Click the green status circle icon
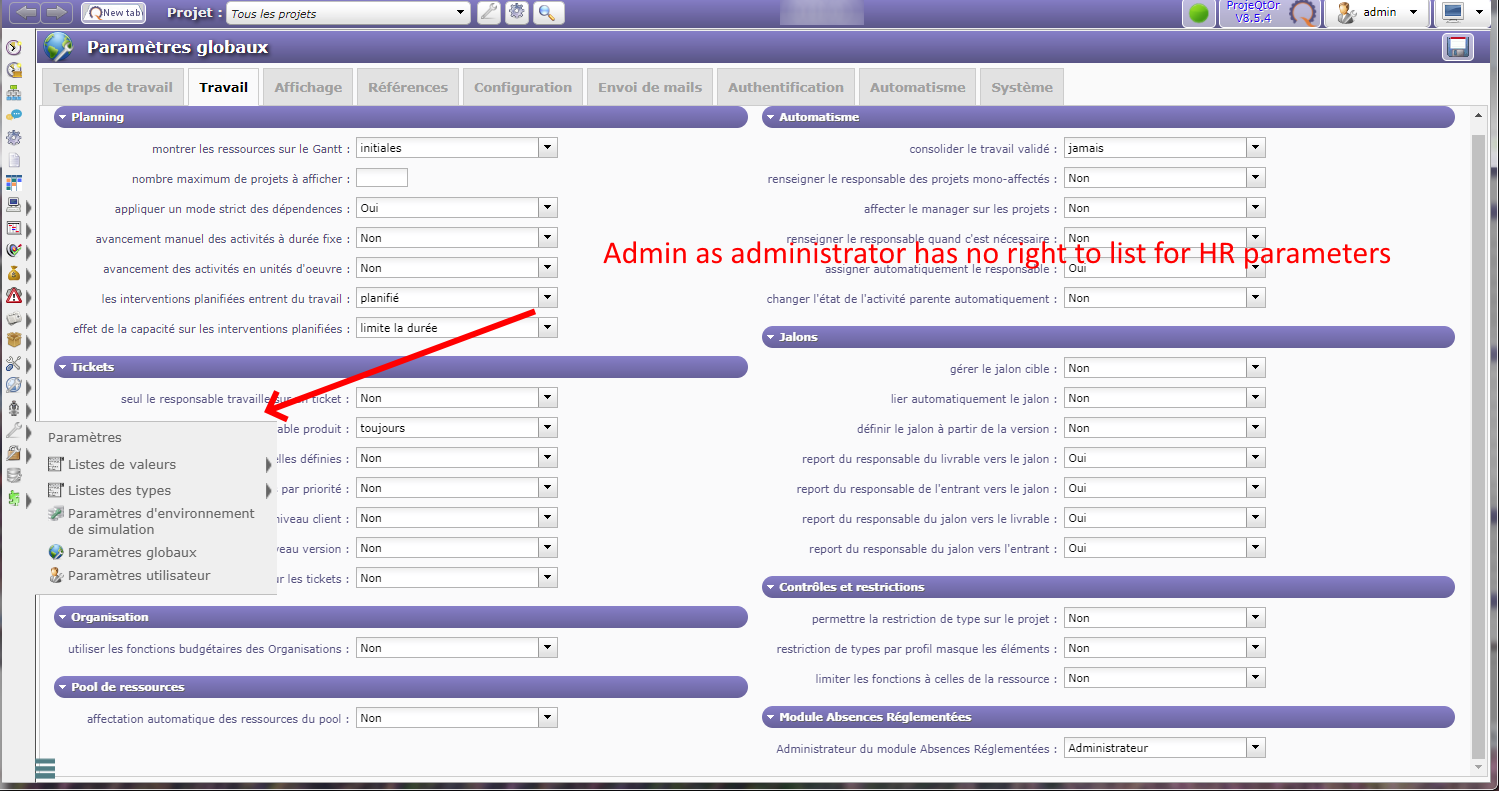This screenshot has width=1499, height=791. click(1198, 14)
